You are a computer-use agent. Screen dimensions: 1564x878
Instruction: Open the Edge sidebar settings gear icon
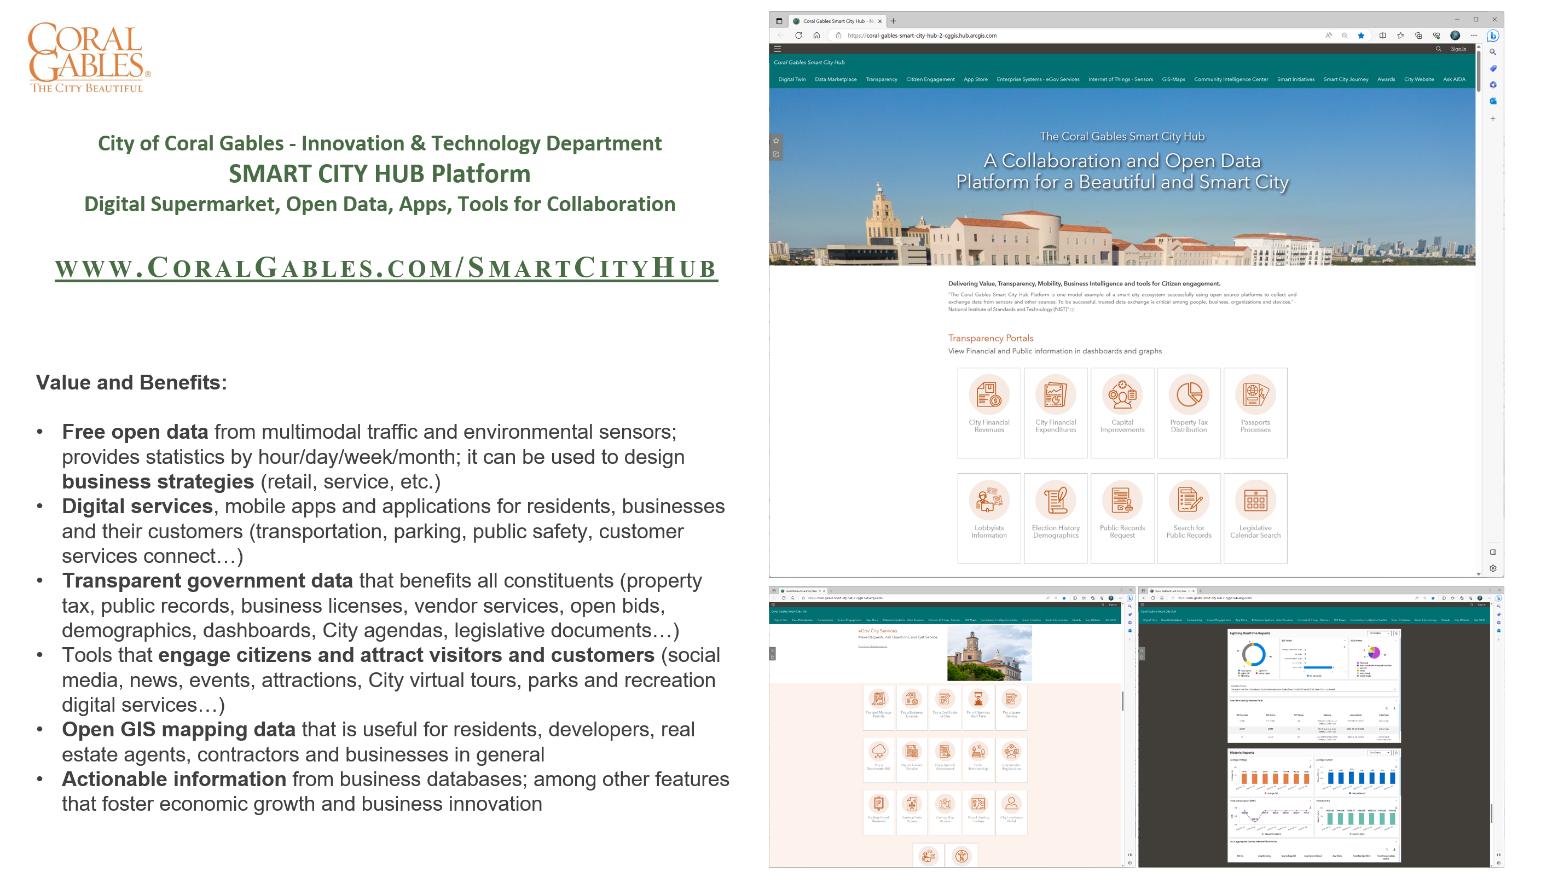1493,568
